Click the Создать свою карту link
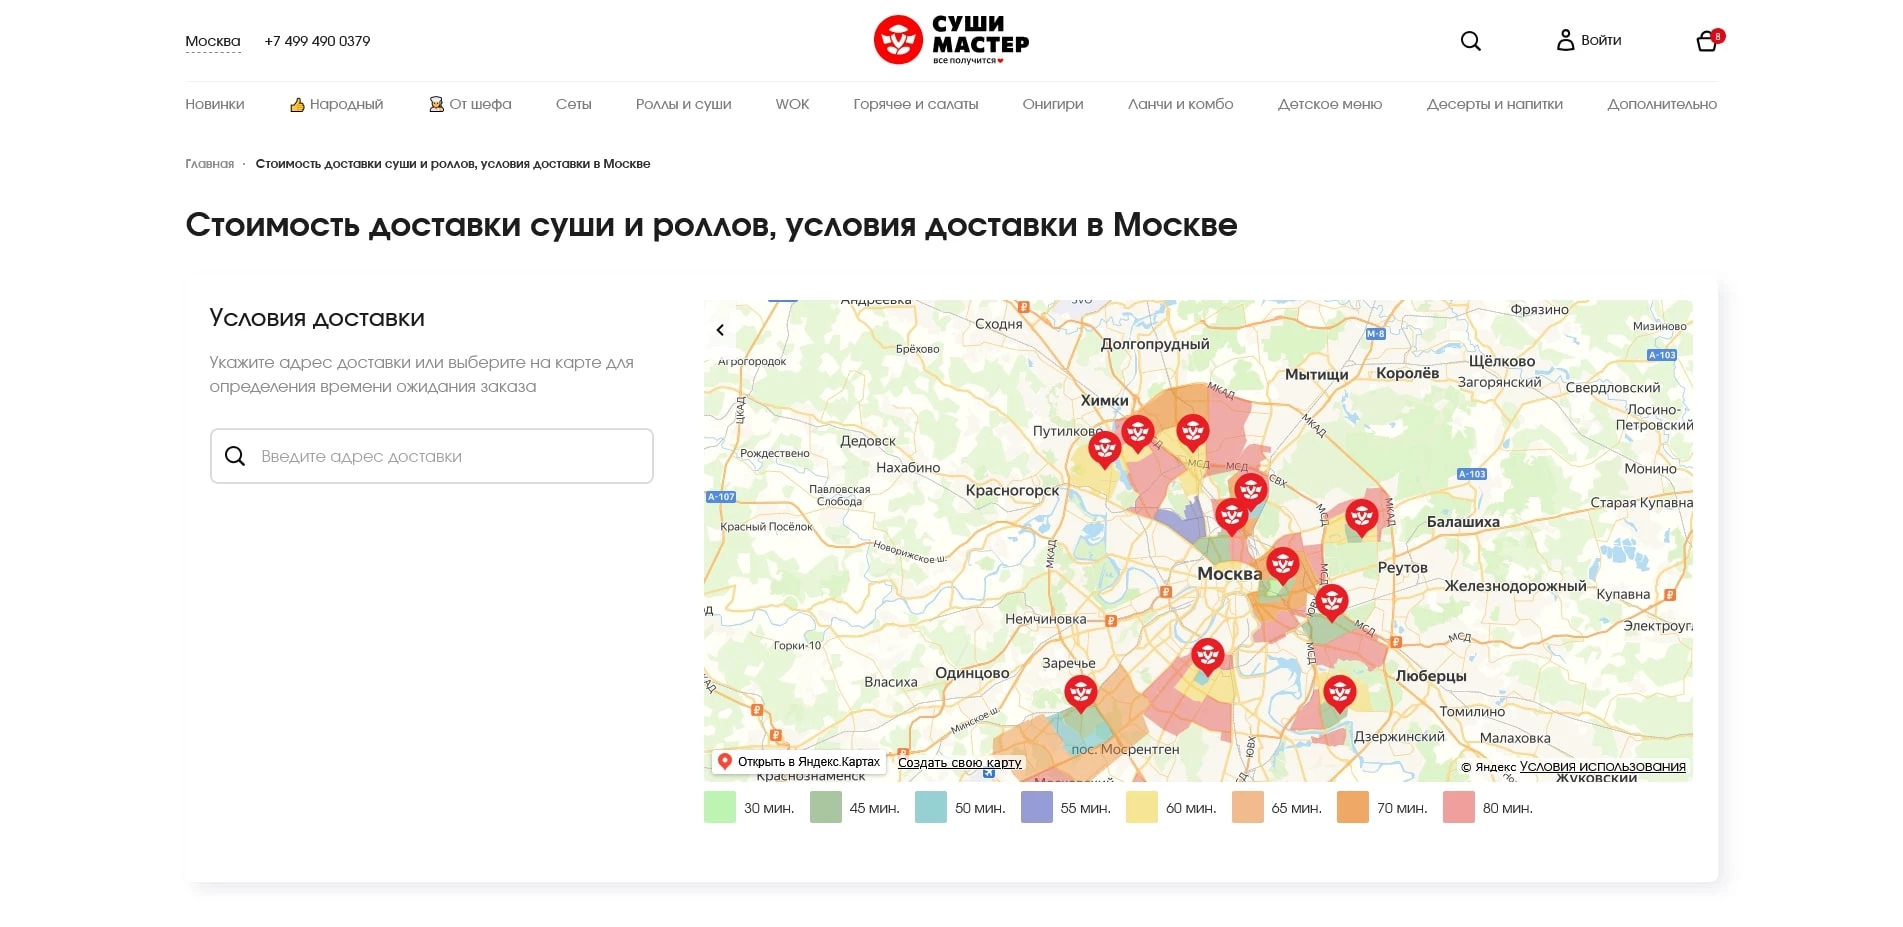Image resolution: width=1903 pixels, height=927 pixels. pos(958,762)
